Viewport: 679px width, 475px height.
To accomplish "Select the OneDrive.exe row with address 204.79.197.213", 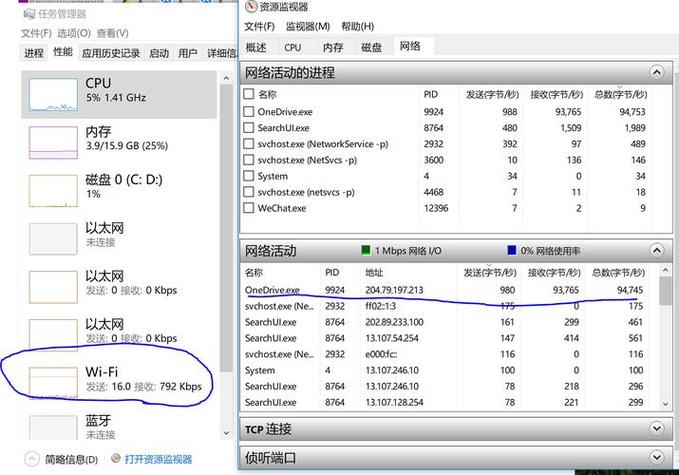I will point(444,290).
